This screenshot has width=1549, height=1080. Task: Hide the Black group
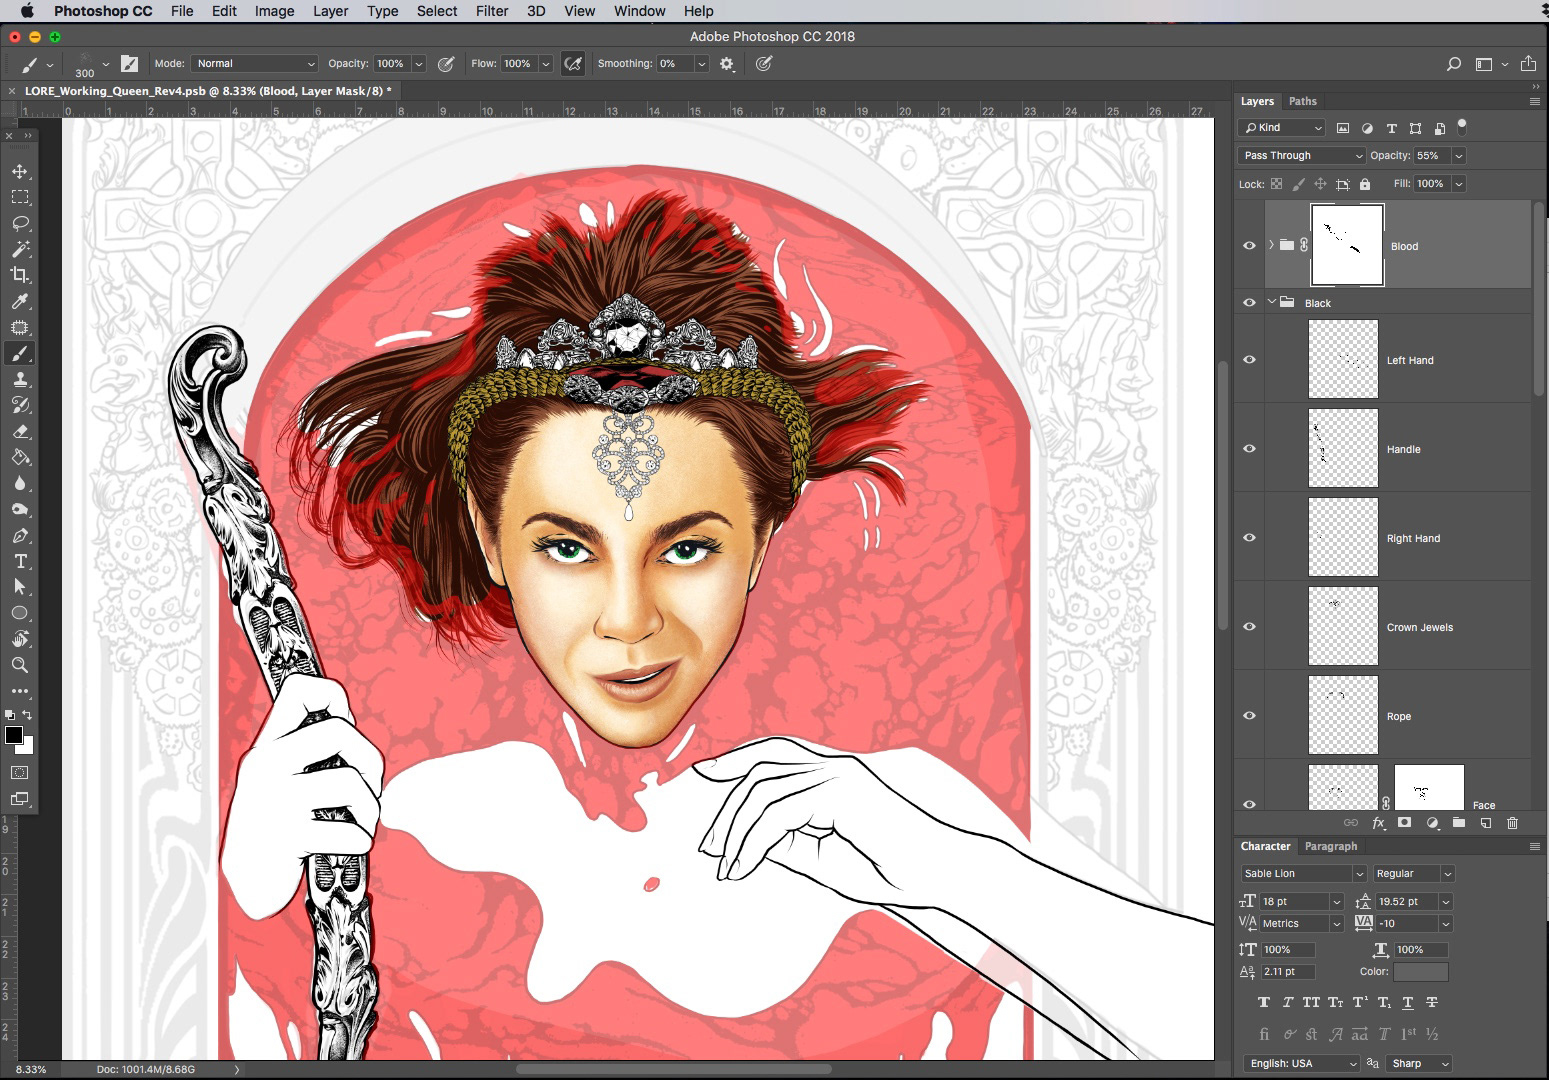pyautogui.click(x=1249, y=302)
